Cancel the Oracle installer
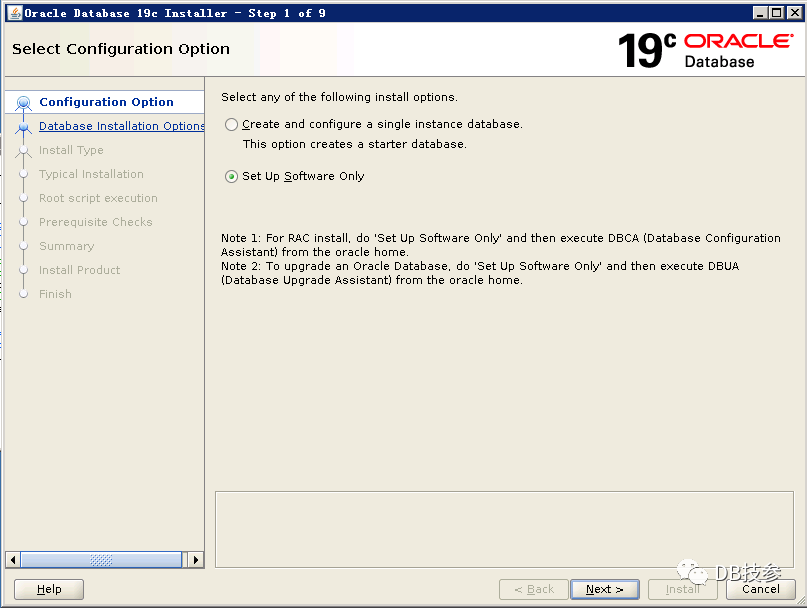This screenshot has width=807, height=608. pos(760,589)
